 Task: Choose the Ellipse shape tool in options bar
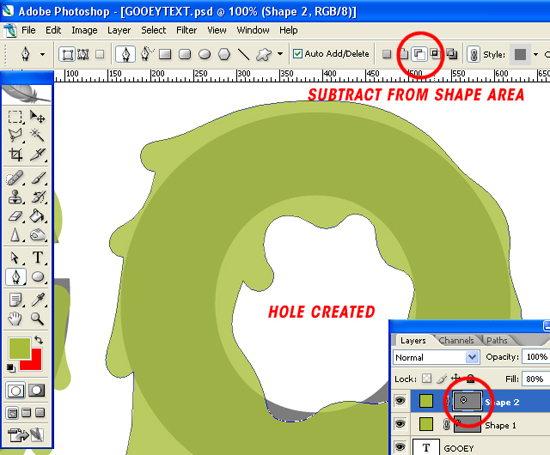(x=204, y=54)
